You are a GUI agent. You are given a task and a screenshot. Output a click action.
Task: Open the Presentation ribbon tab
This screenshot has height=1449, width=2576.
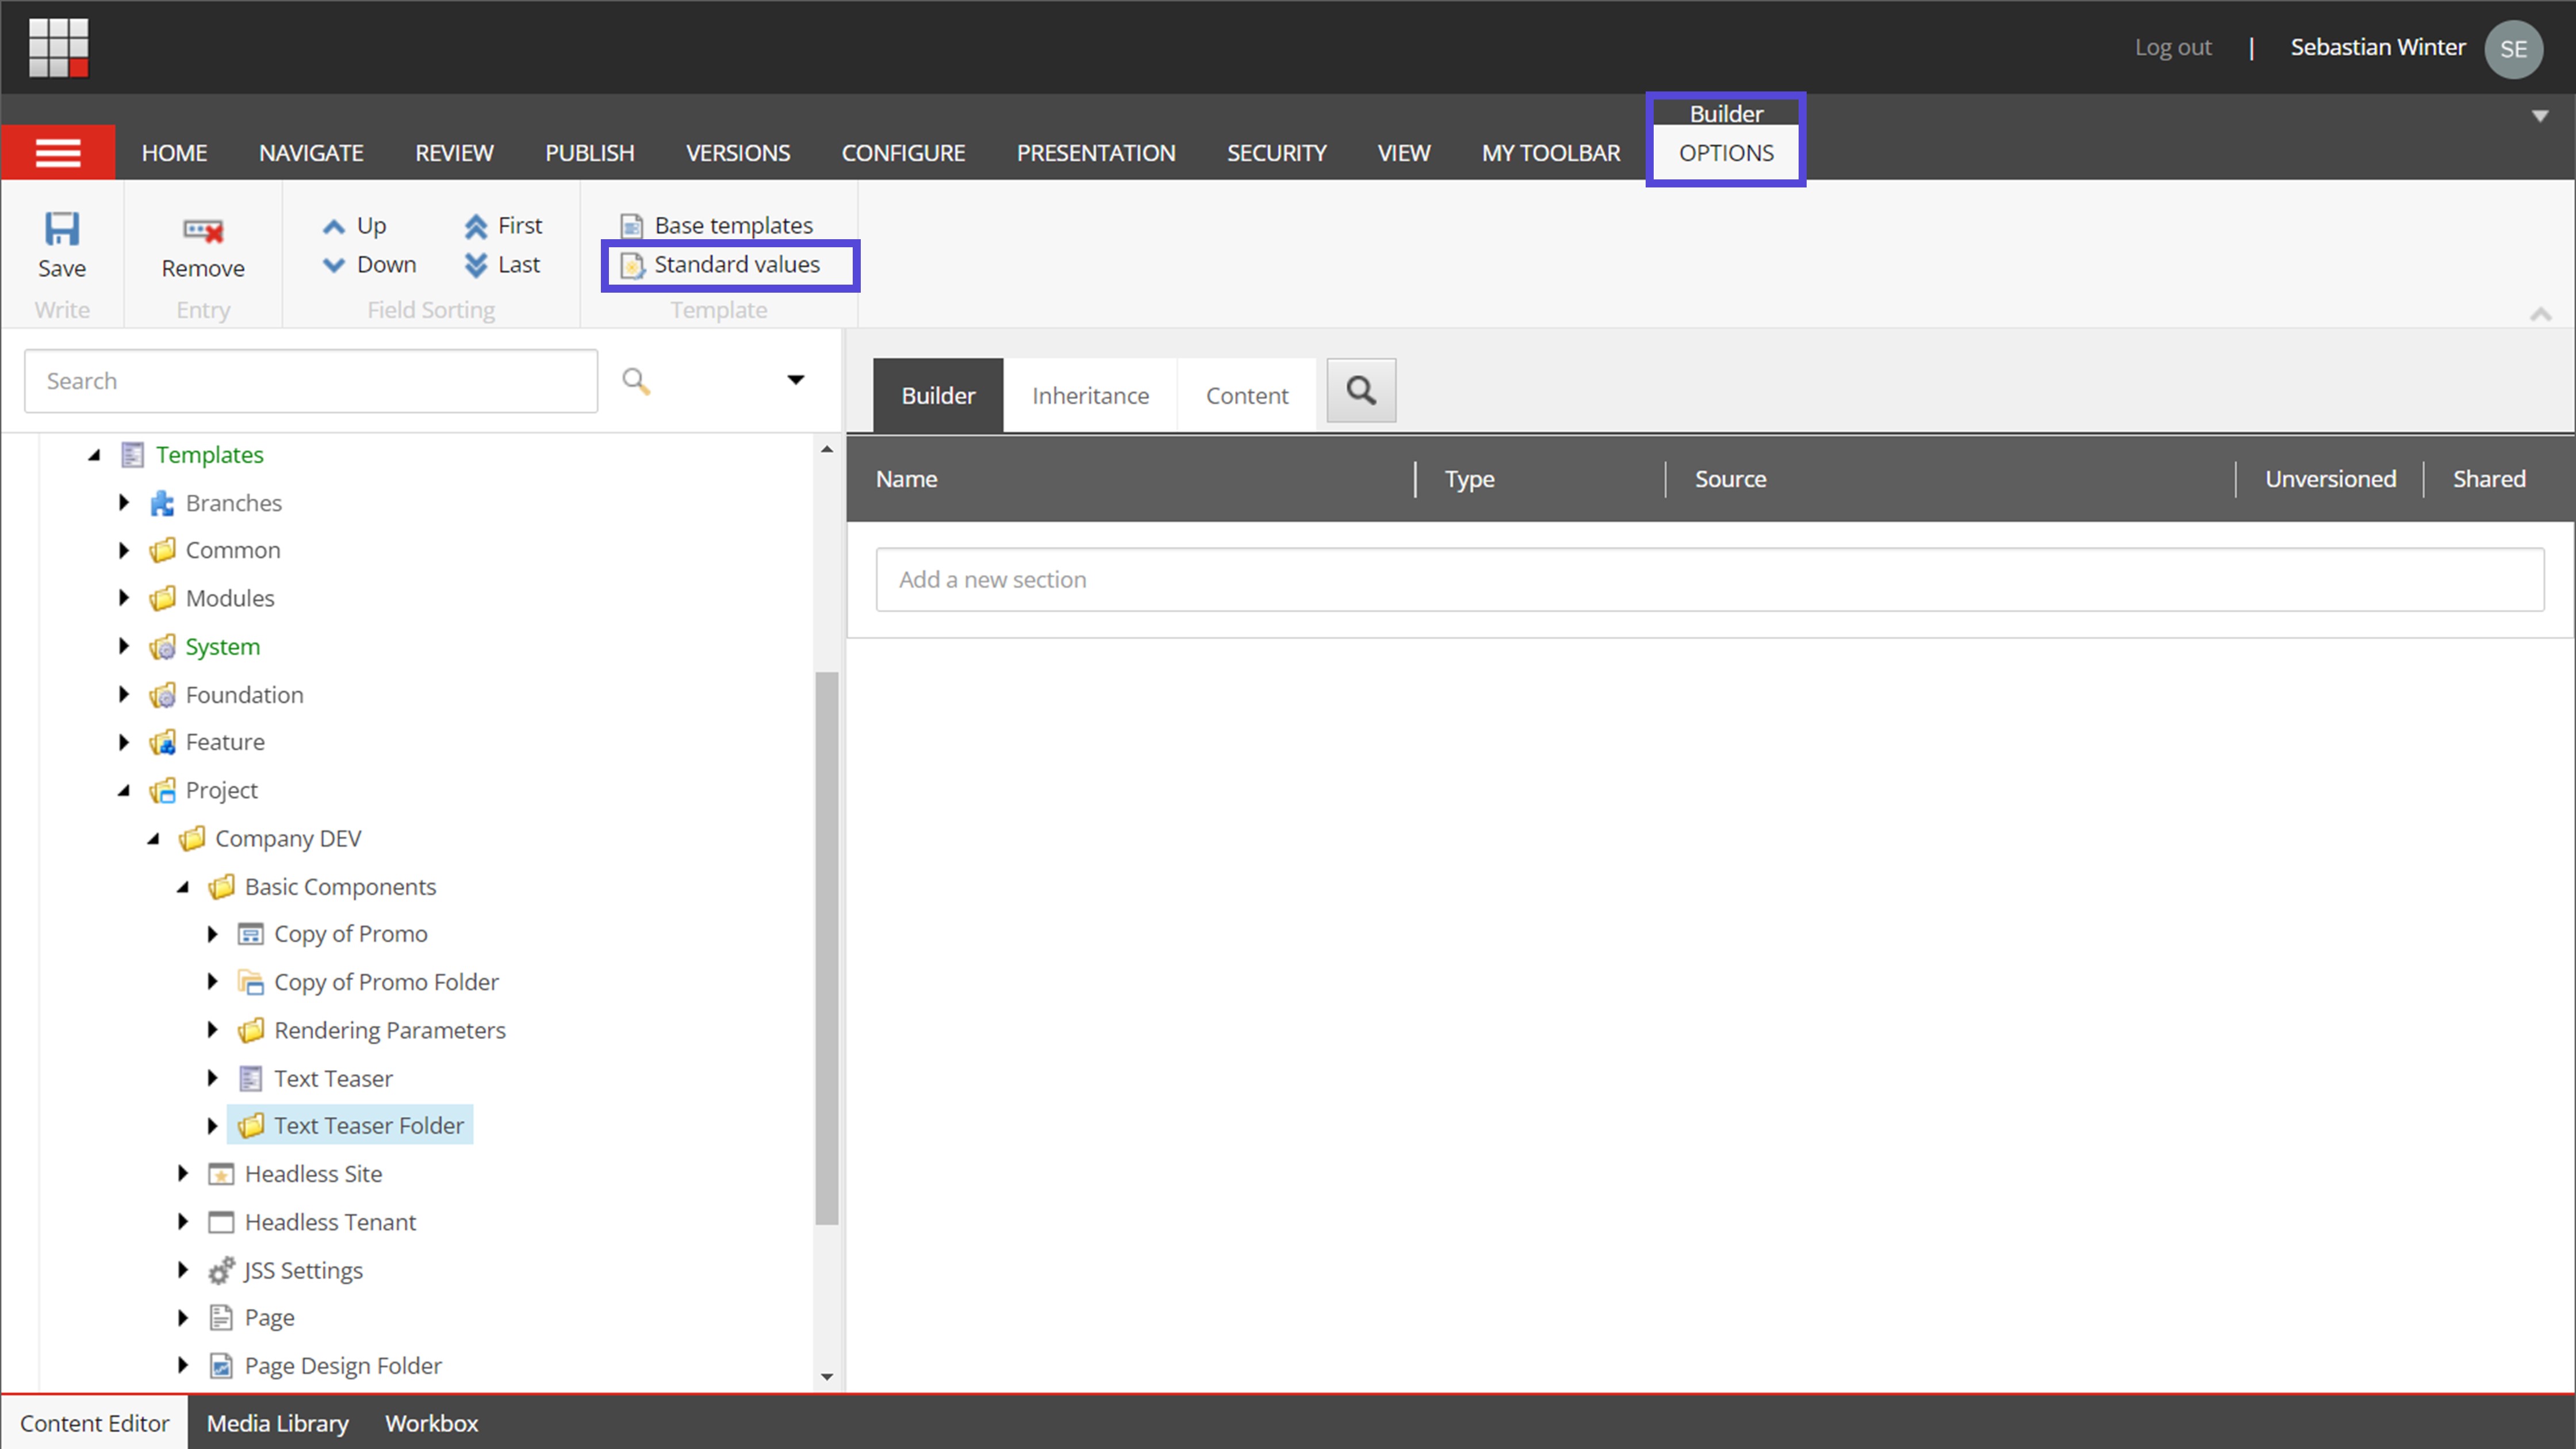tap(1096, 152)
